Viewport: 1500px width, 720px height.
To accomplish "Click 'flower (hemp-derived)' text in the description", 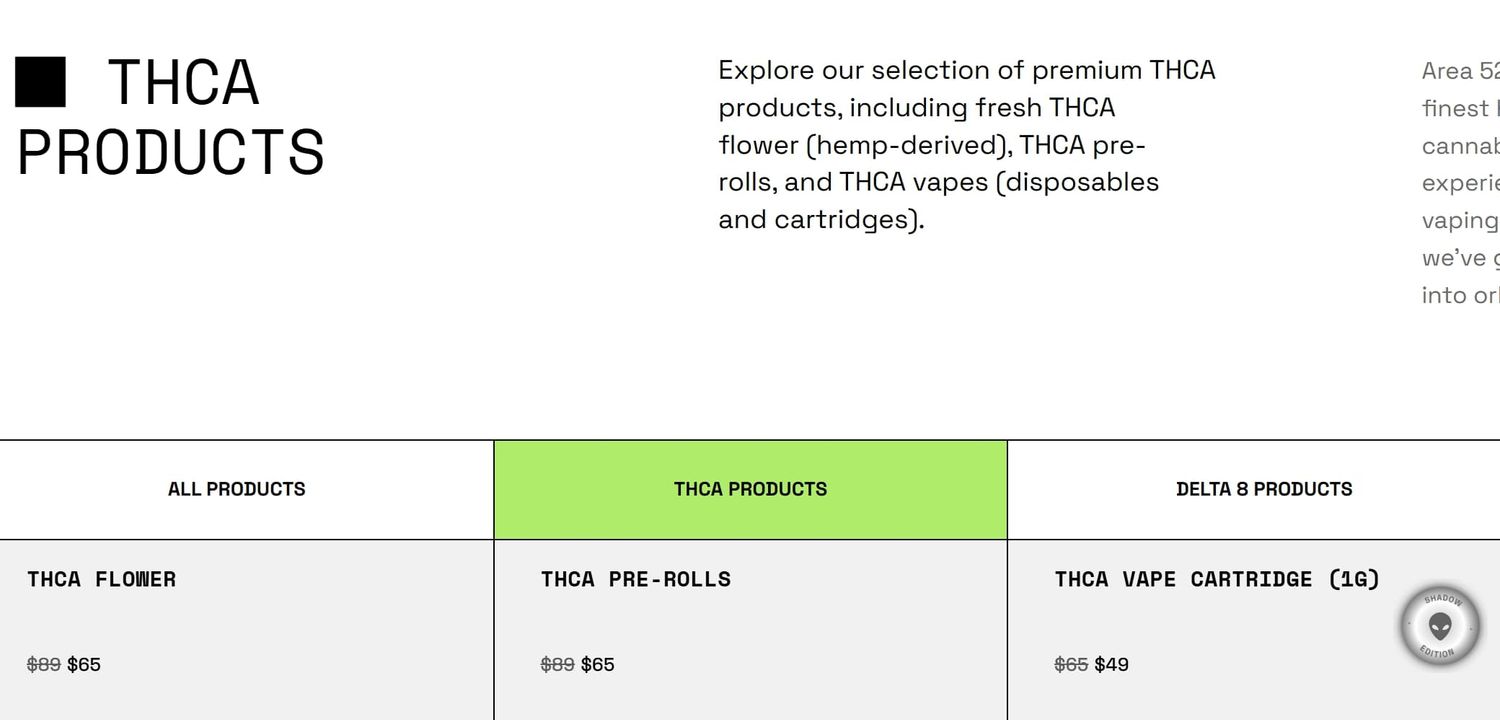I will (x=861, y=146).
